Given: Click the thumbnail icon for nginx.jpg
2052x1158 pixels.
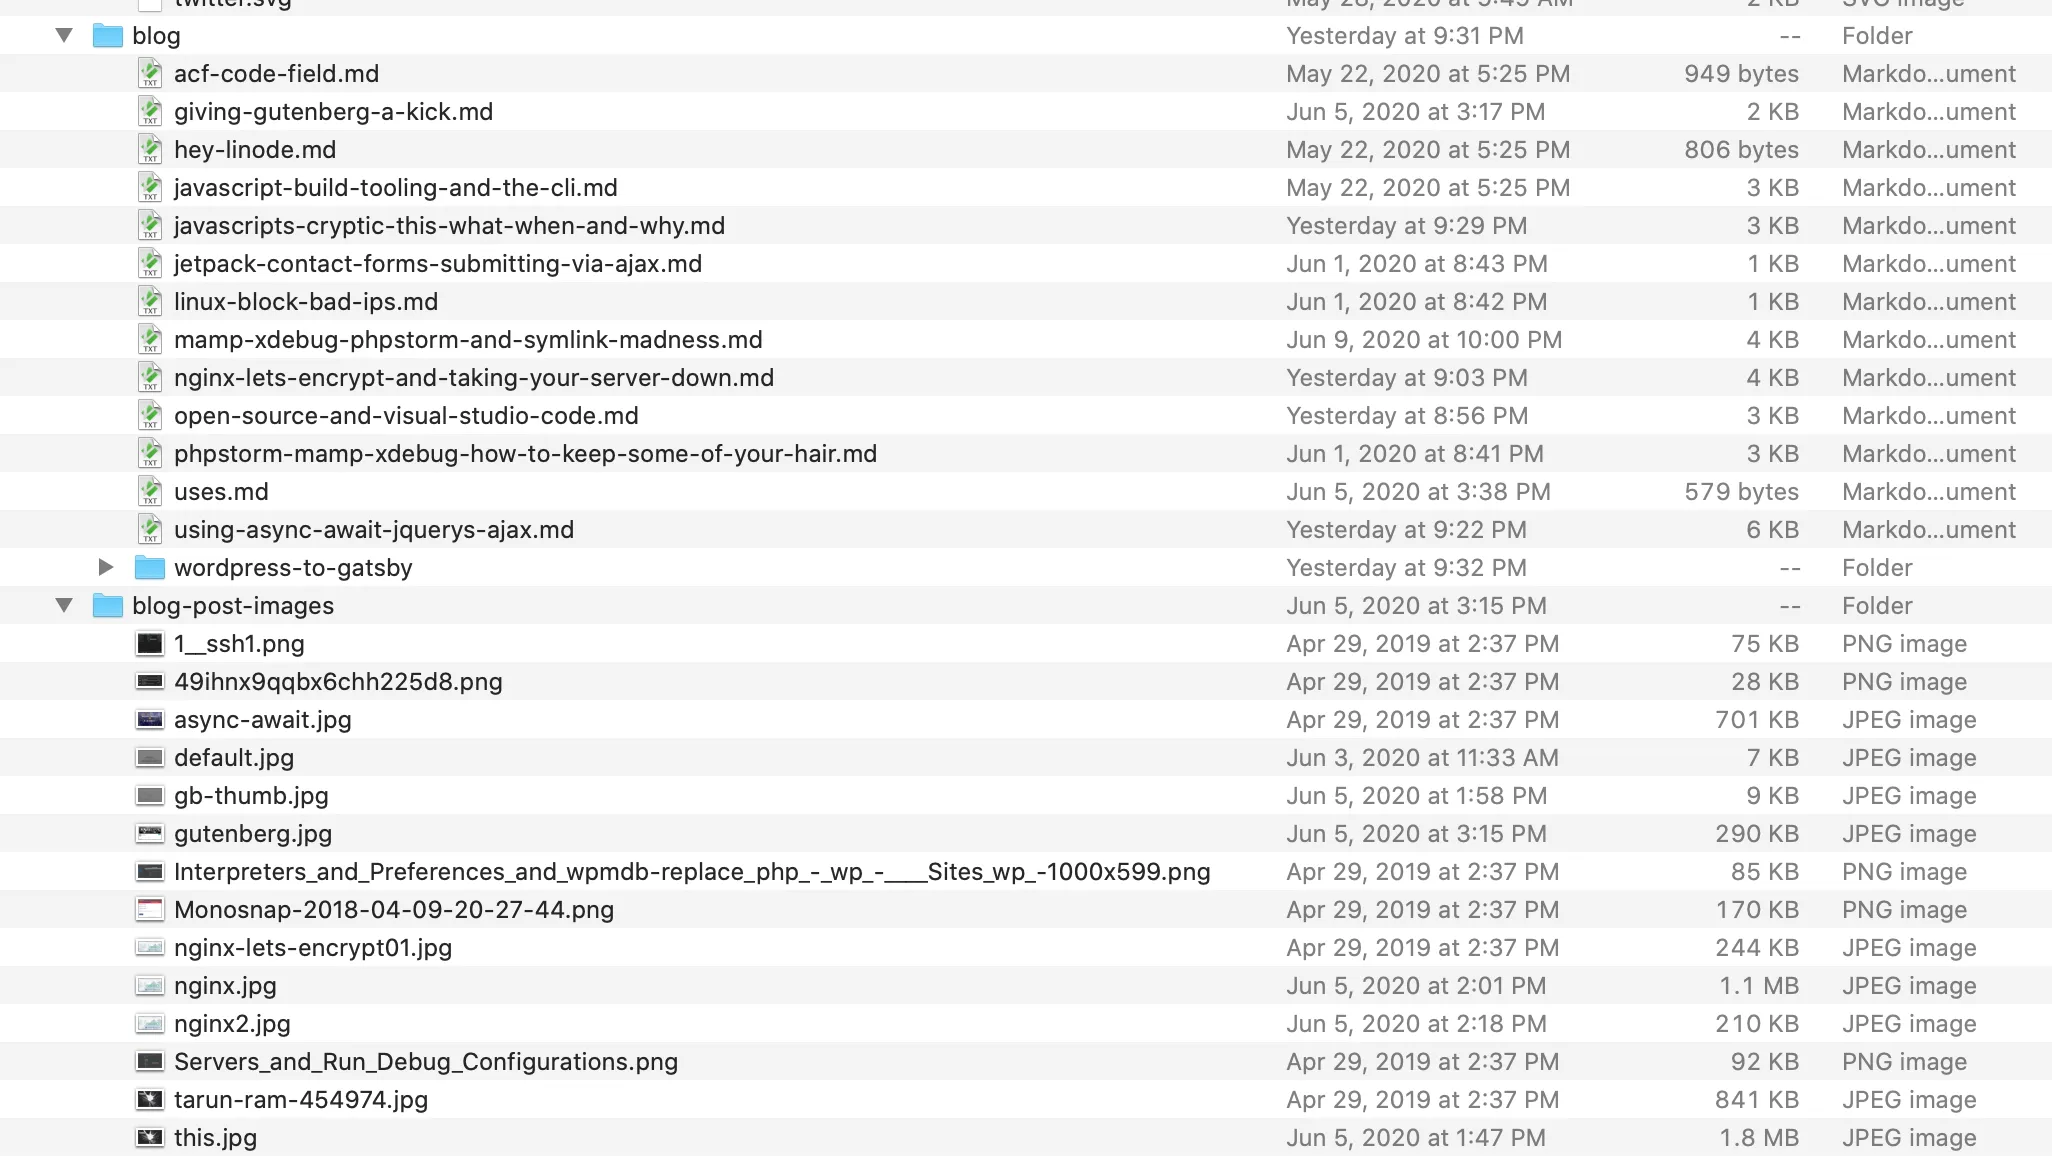Looking at the screenshot, I should (x=149, y=985).
